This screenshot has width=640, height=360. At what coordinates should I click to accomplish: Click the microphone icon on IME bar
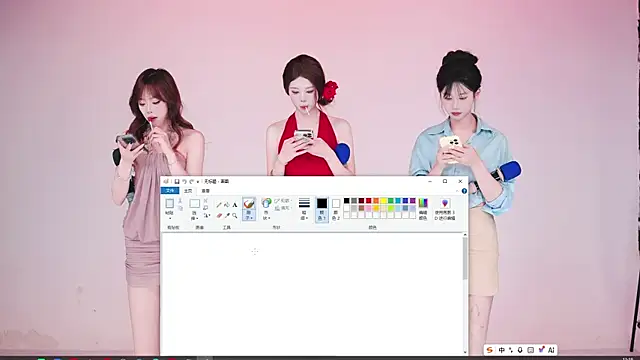520,350
